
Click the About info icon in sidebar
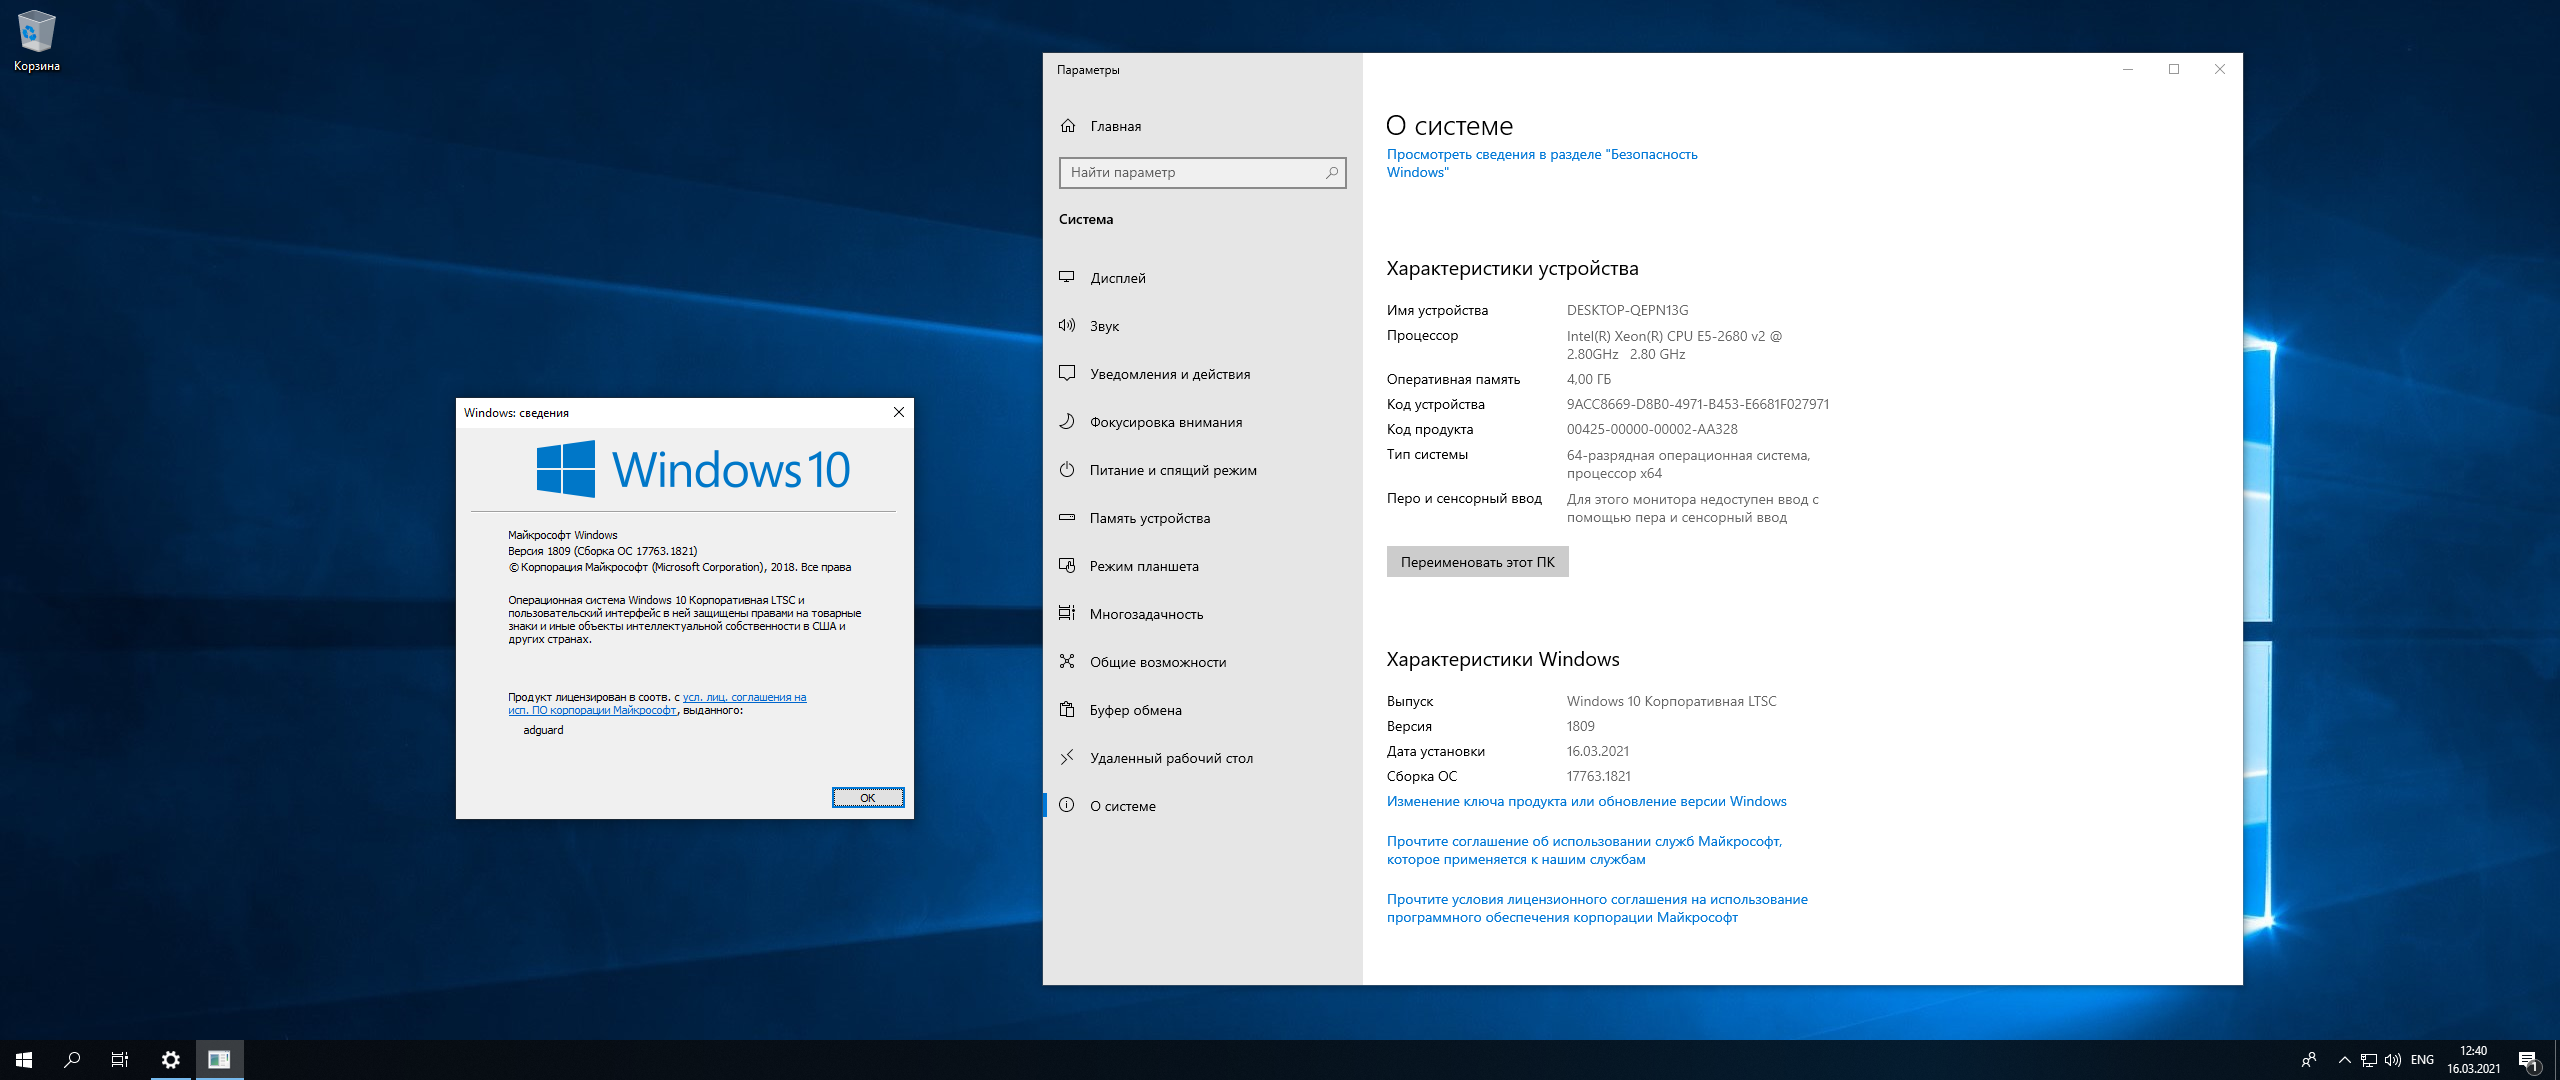1067,805
